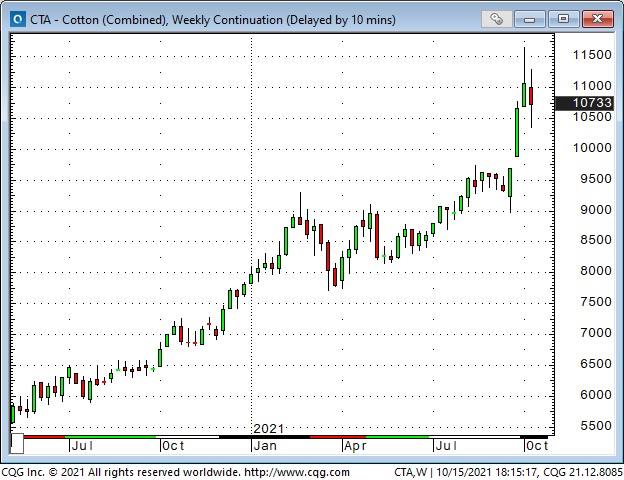Click the latest red weekly candle
This screenshot has width=624, height=480.
531,96
